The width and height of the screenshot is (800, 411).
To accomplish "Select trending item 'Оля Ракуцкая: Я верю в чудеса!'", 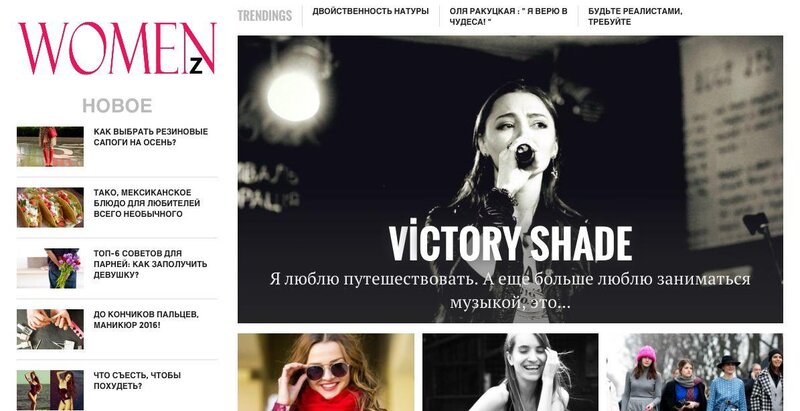I will point(508,16).
